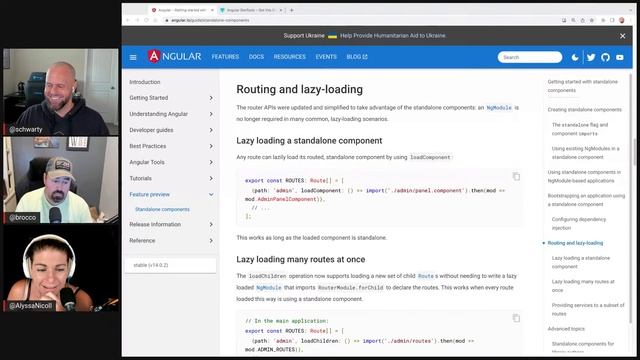Jump to Creating standalone components section
The image size is (640, 360).
pyautogui.click(x=584, y=110)
